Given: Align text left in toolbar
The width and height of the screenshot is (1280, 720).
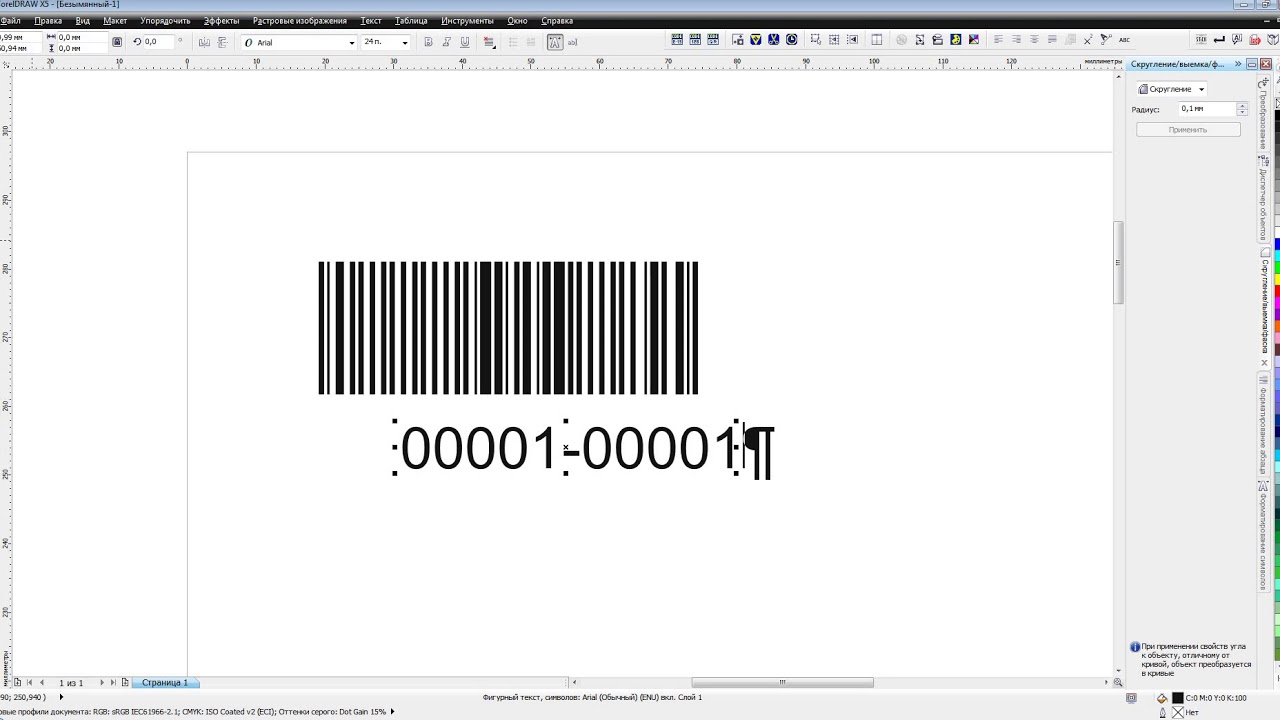Looking at the screenshot, I should (998, 40).
